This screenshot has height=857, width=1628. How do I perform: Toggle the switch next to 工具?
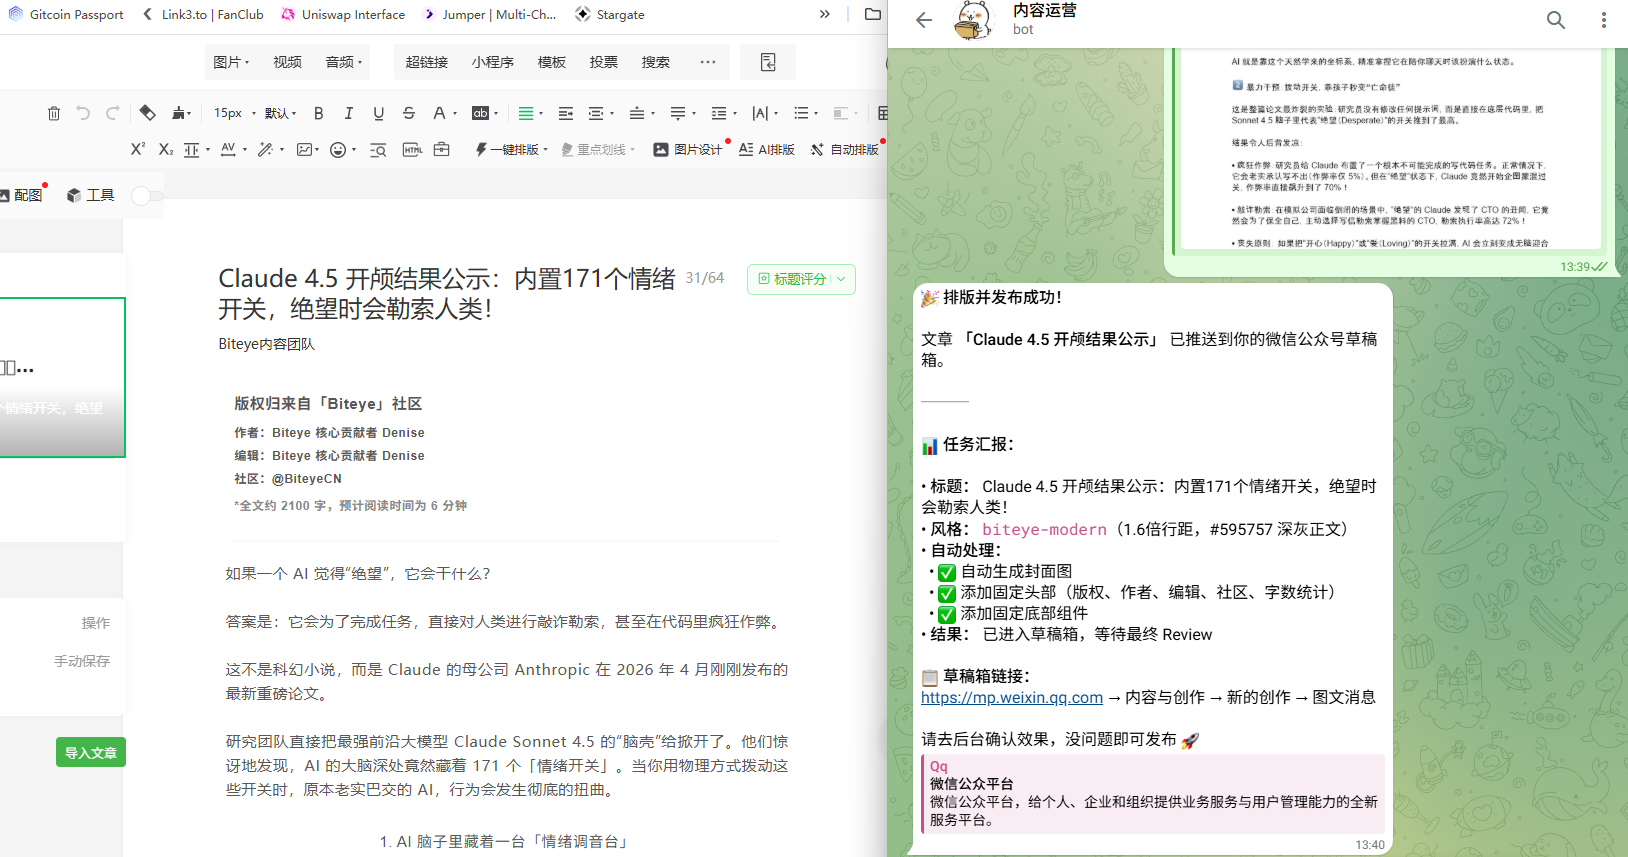[146, 195]
